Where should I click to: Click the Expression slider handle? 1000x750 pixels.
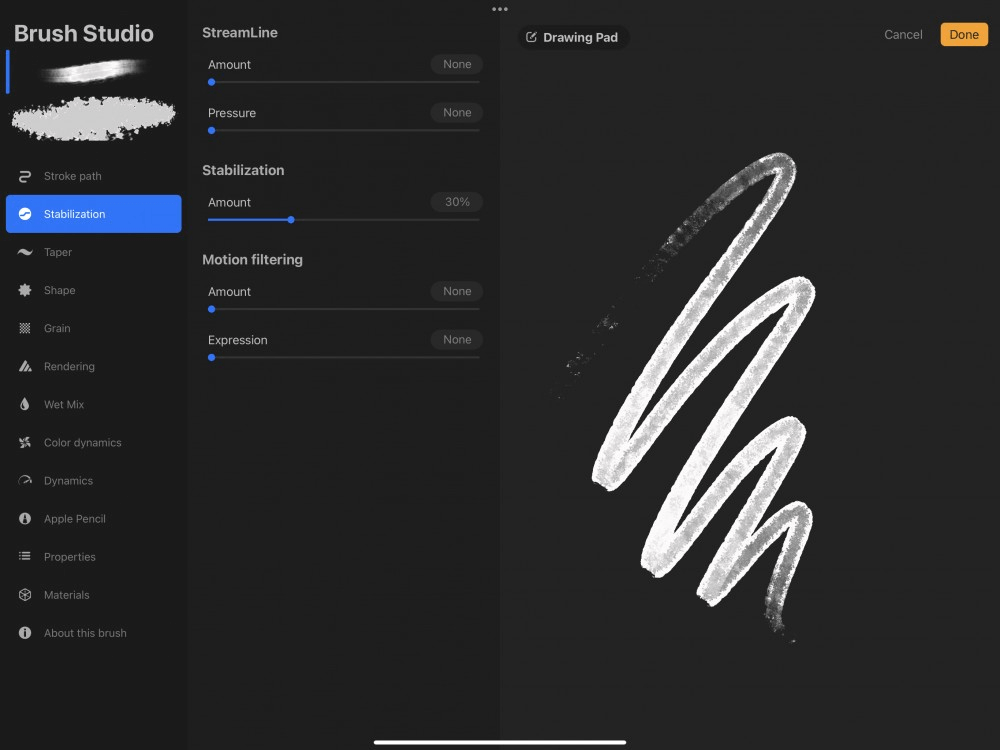pos(212,358)
